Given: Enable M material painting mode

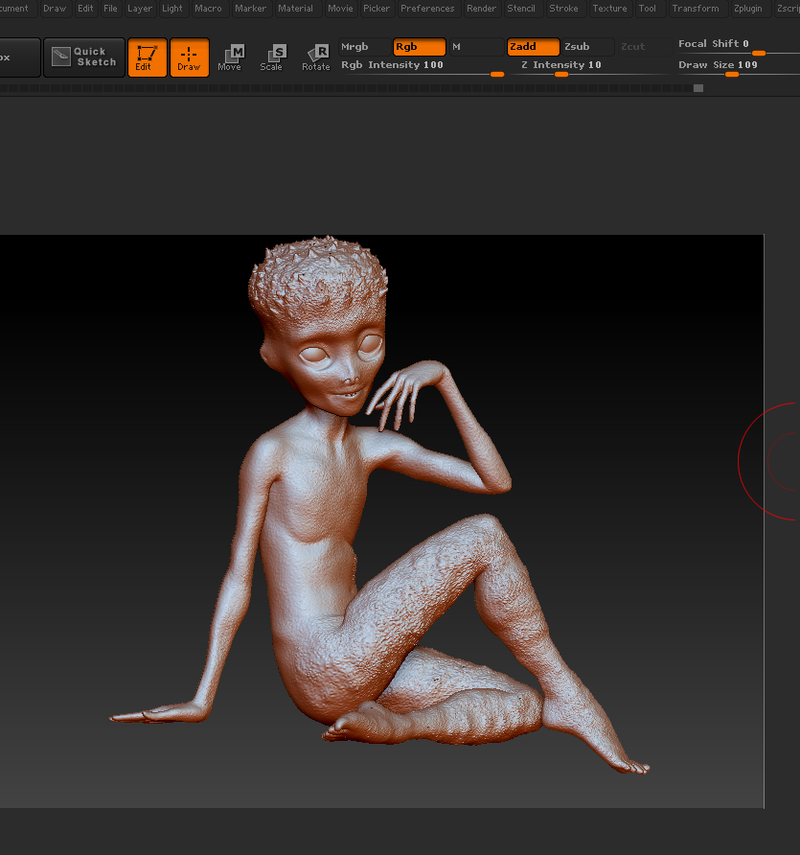Looking at the screenshot, I should [476, 47].
